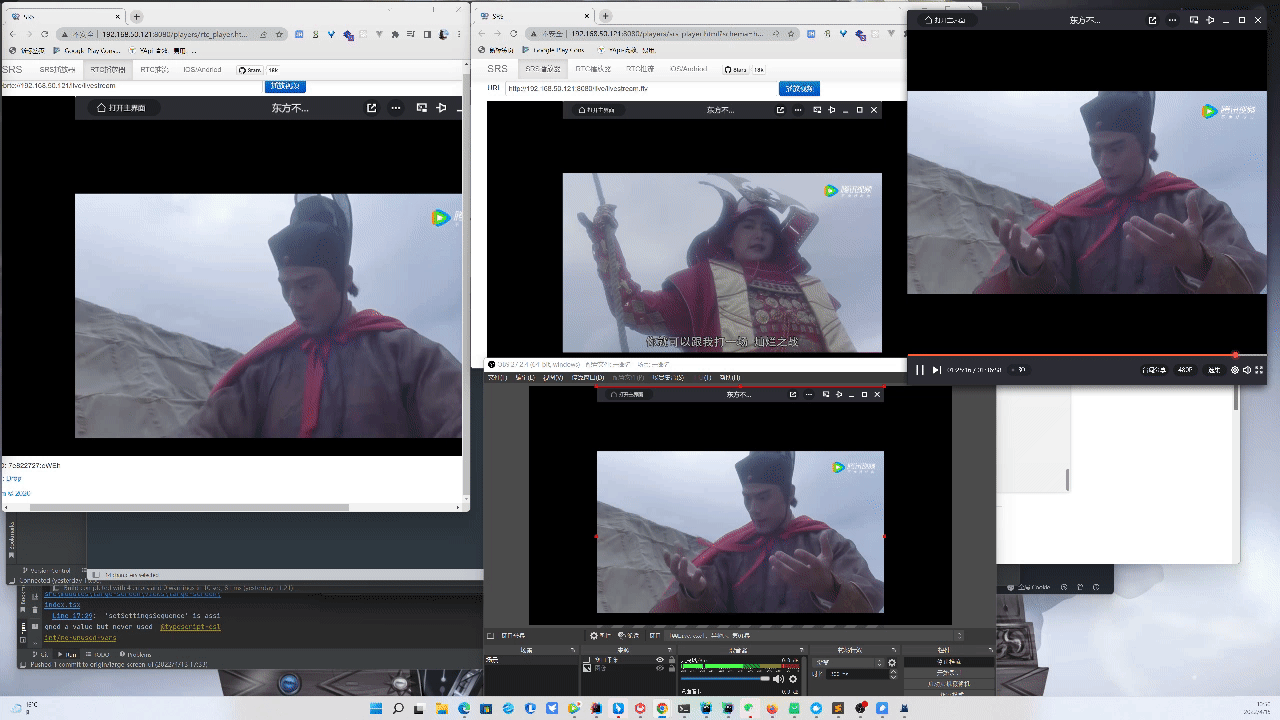The image size is (1280, 720).
Task: Mute the video player's volume
Action: (1247, 370)
